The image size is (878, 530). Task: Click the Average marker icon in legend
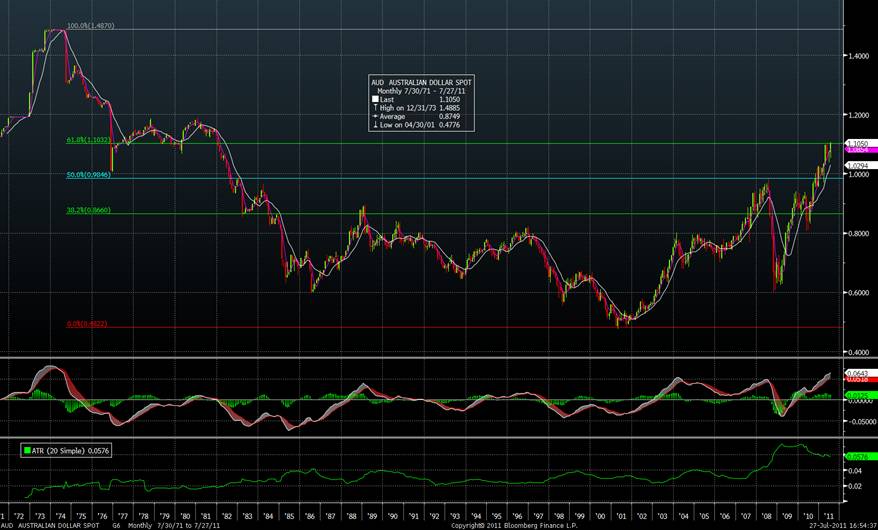pos(376,115)
